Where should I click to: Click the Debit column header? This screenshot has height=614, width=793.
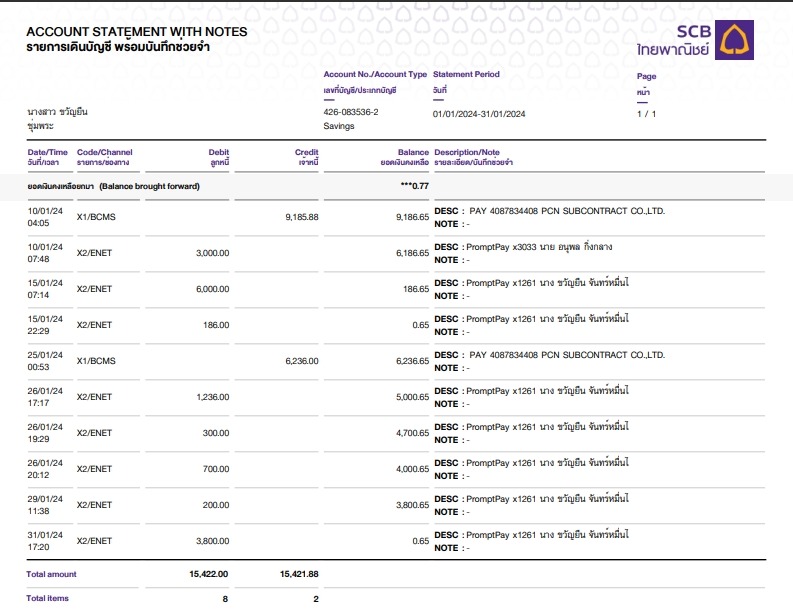point(218,152)
